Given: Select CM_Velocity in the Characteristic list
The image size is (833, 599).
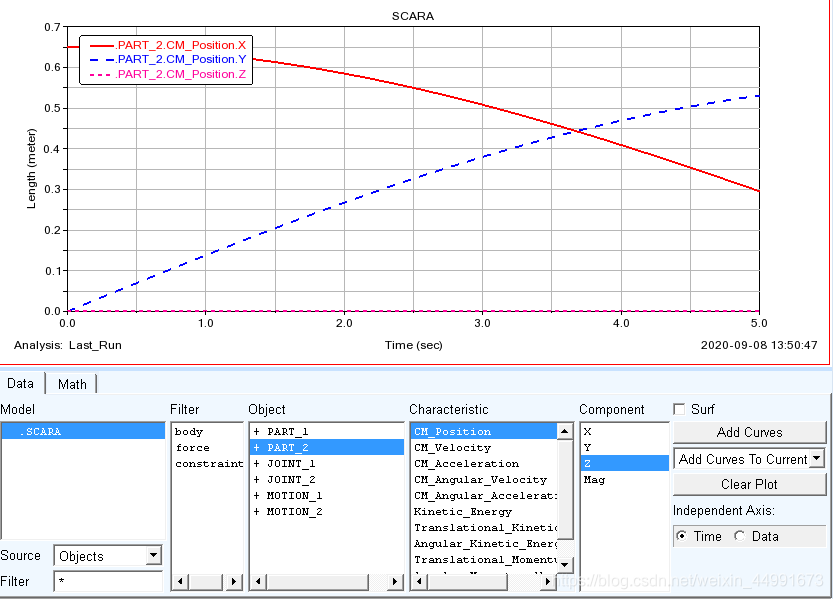Looking at the screenshot, I should (x=453, y=448).
